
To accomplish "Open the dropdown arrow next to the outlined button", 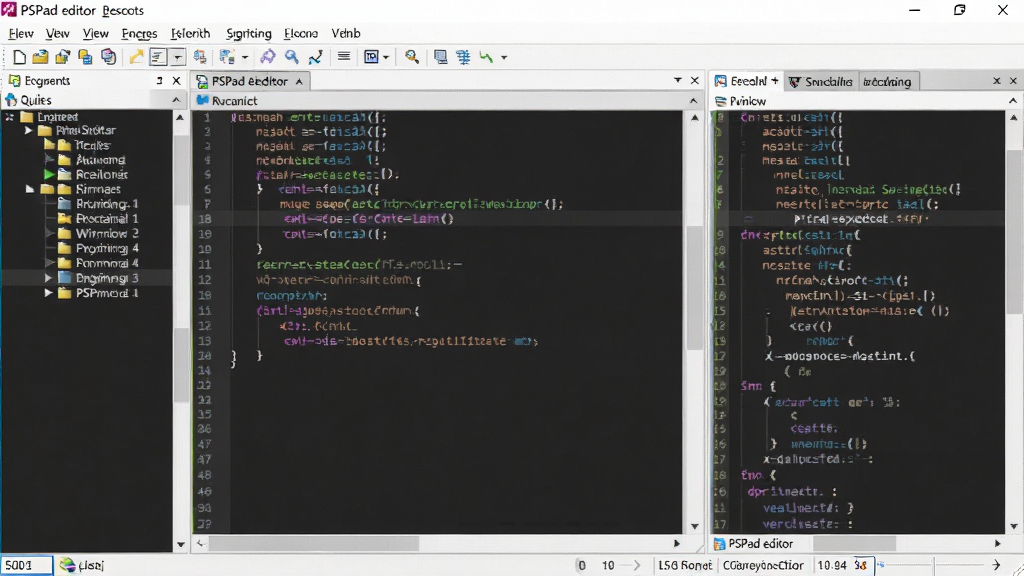I will point(178,57).
